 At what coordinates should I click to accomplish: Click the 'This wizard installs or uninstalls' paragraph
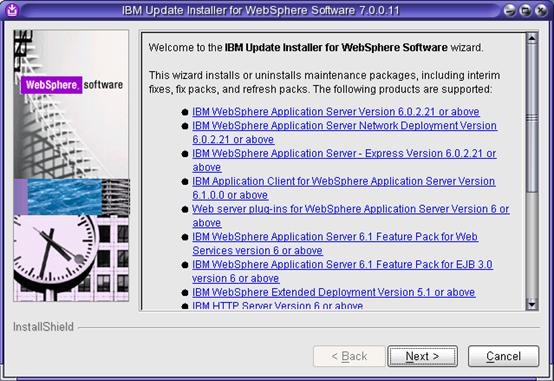[324, 82]
